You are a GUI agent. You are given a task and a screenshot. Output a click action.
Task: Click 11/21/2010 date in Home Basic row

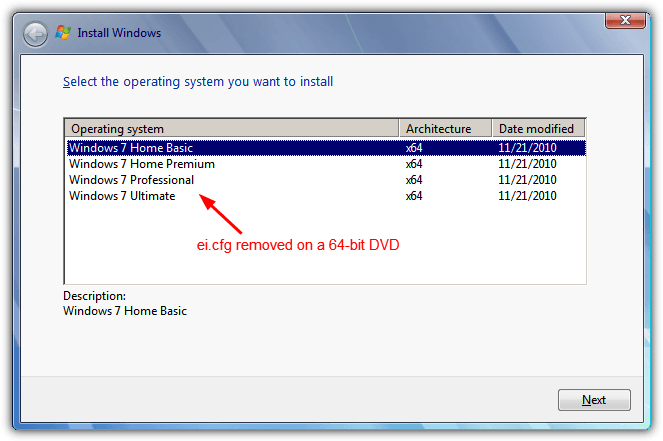coord(527,148)
